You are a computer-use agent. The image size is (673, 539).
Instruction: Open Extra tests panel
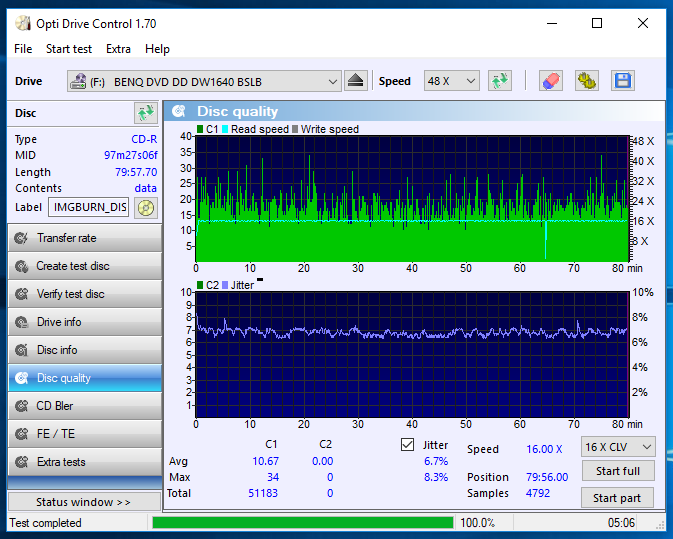(x=85, y=462)
